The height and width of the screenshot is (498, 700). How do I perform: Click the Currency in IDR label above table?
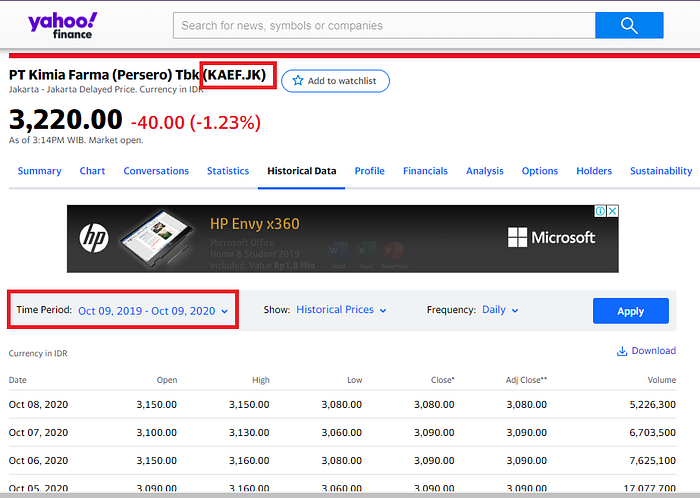(38, 353)
